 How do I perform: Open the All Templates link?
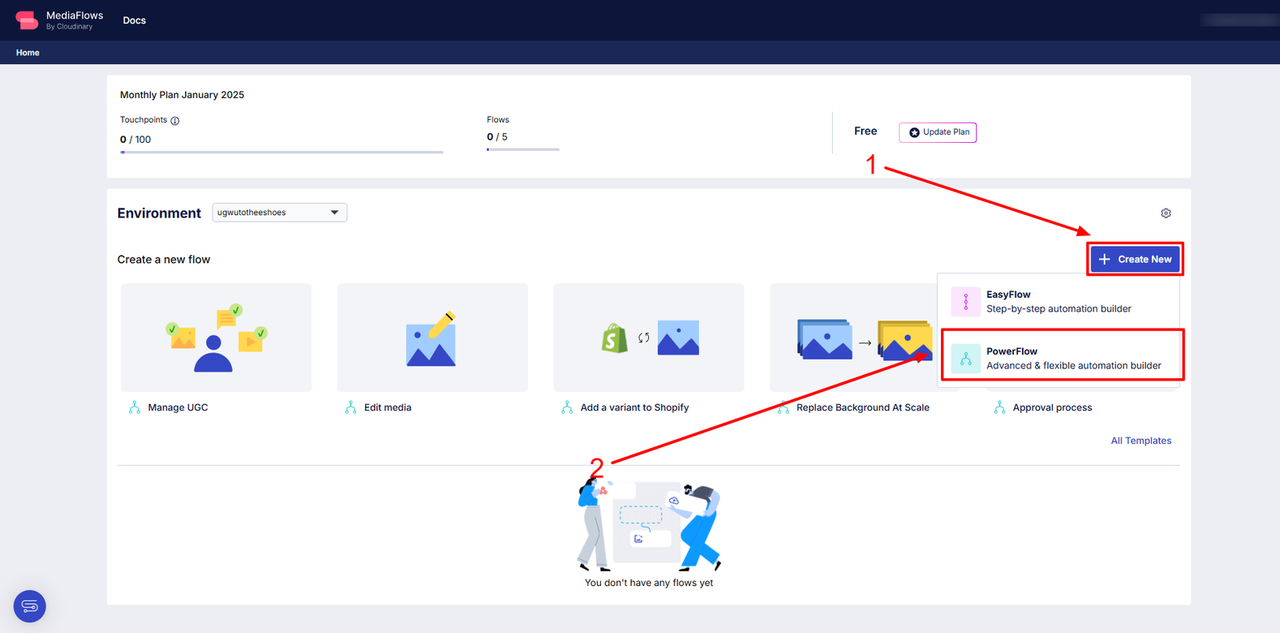pos(1141,441)
